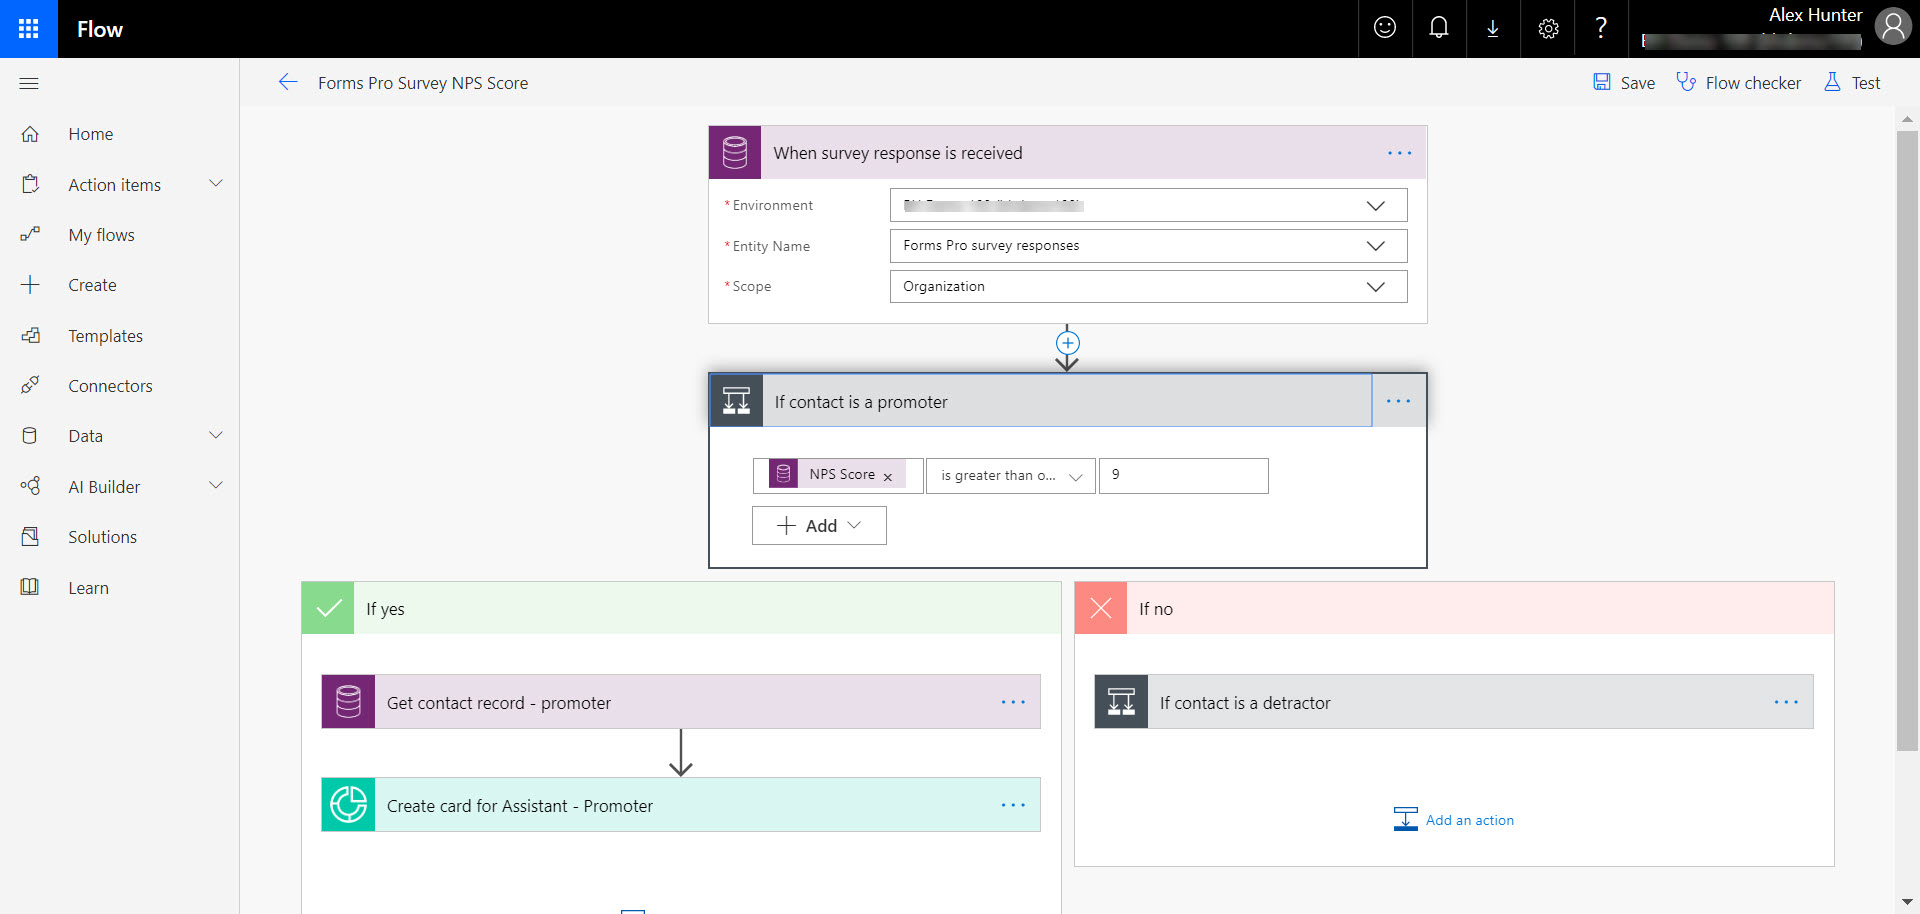
Task: Click the condition value field containing 9
Action: coord(1183,476)
